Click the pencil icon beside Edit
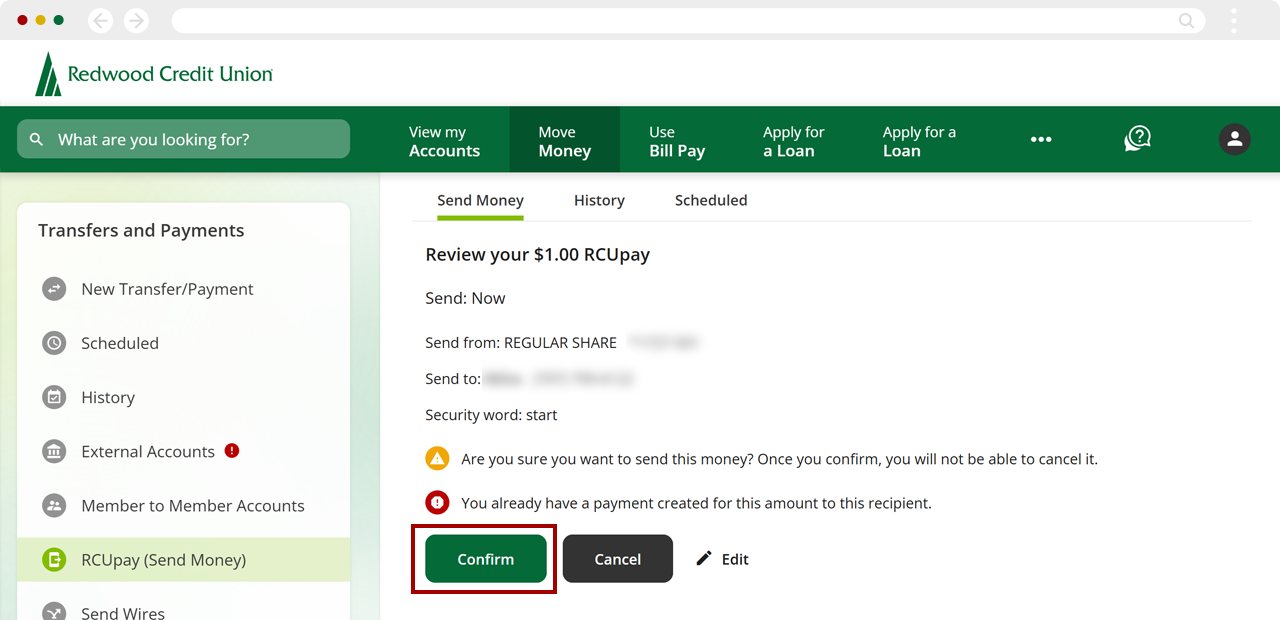The height and width of the screenshot is (620, 1280). point(704,558)
